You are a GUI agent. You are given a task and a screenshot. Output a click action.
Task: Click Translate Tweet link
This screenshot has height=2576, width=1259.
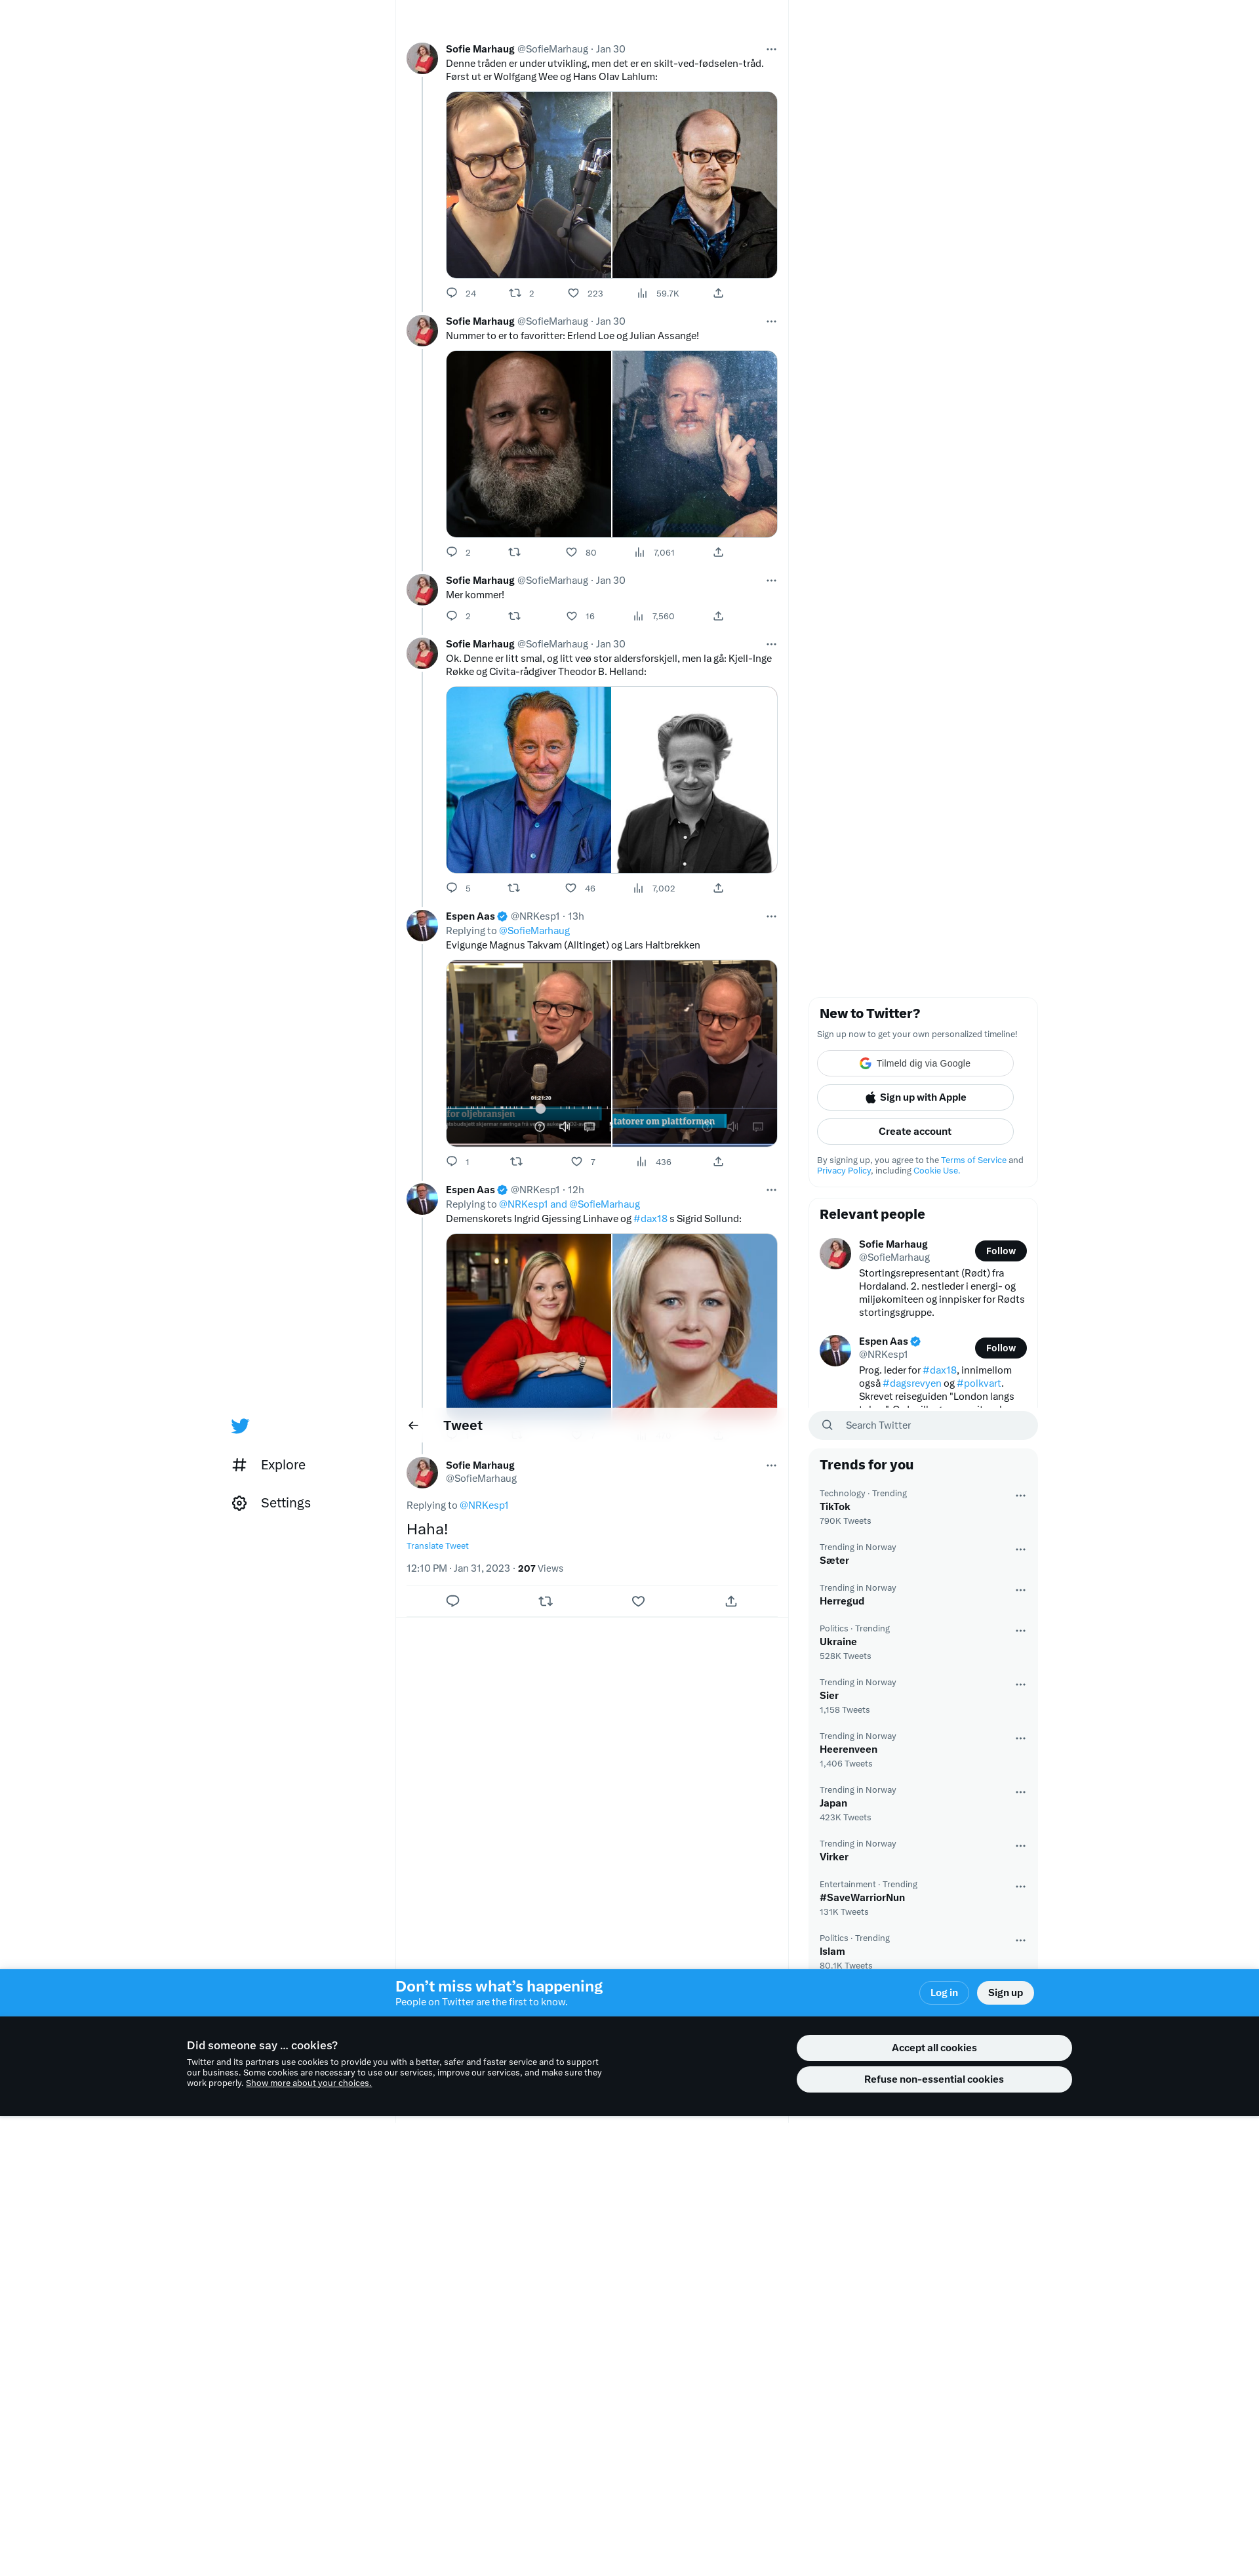point(437,1546)
